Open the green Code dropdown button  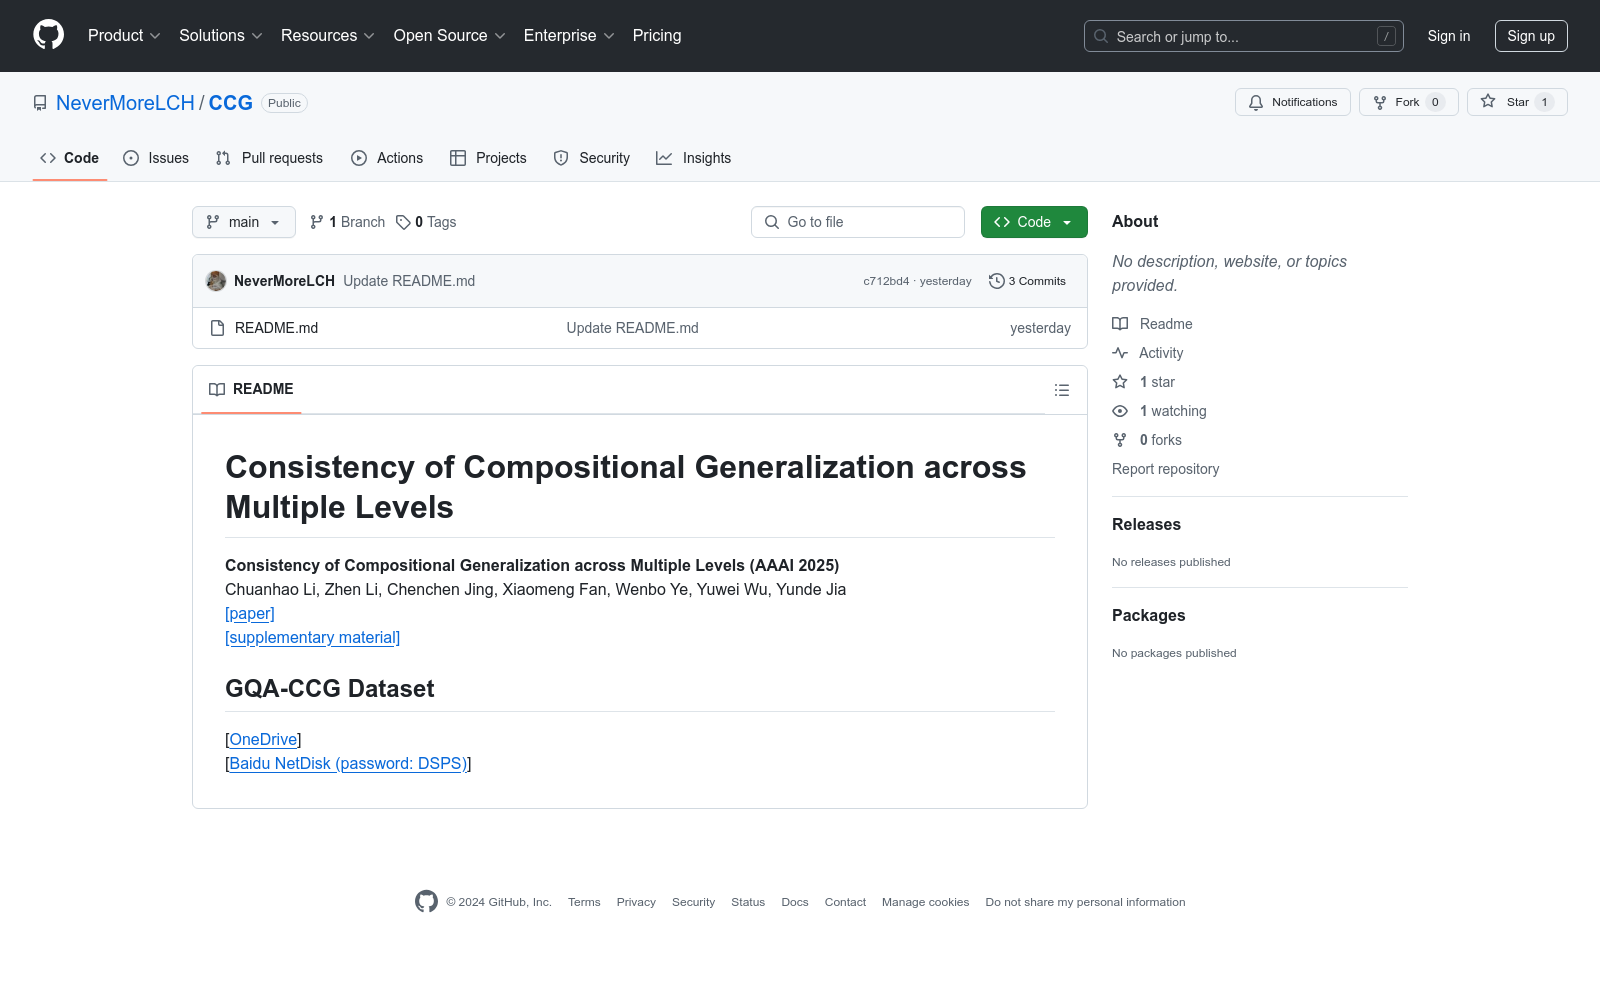tap(1034, 222)
